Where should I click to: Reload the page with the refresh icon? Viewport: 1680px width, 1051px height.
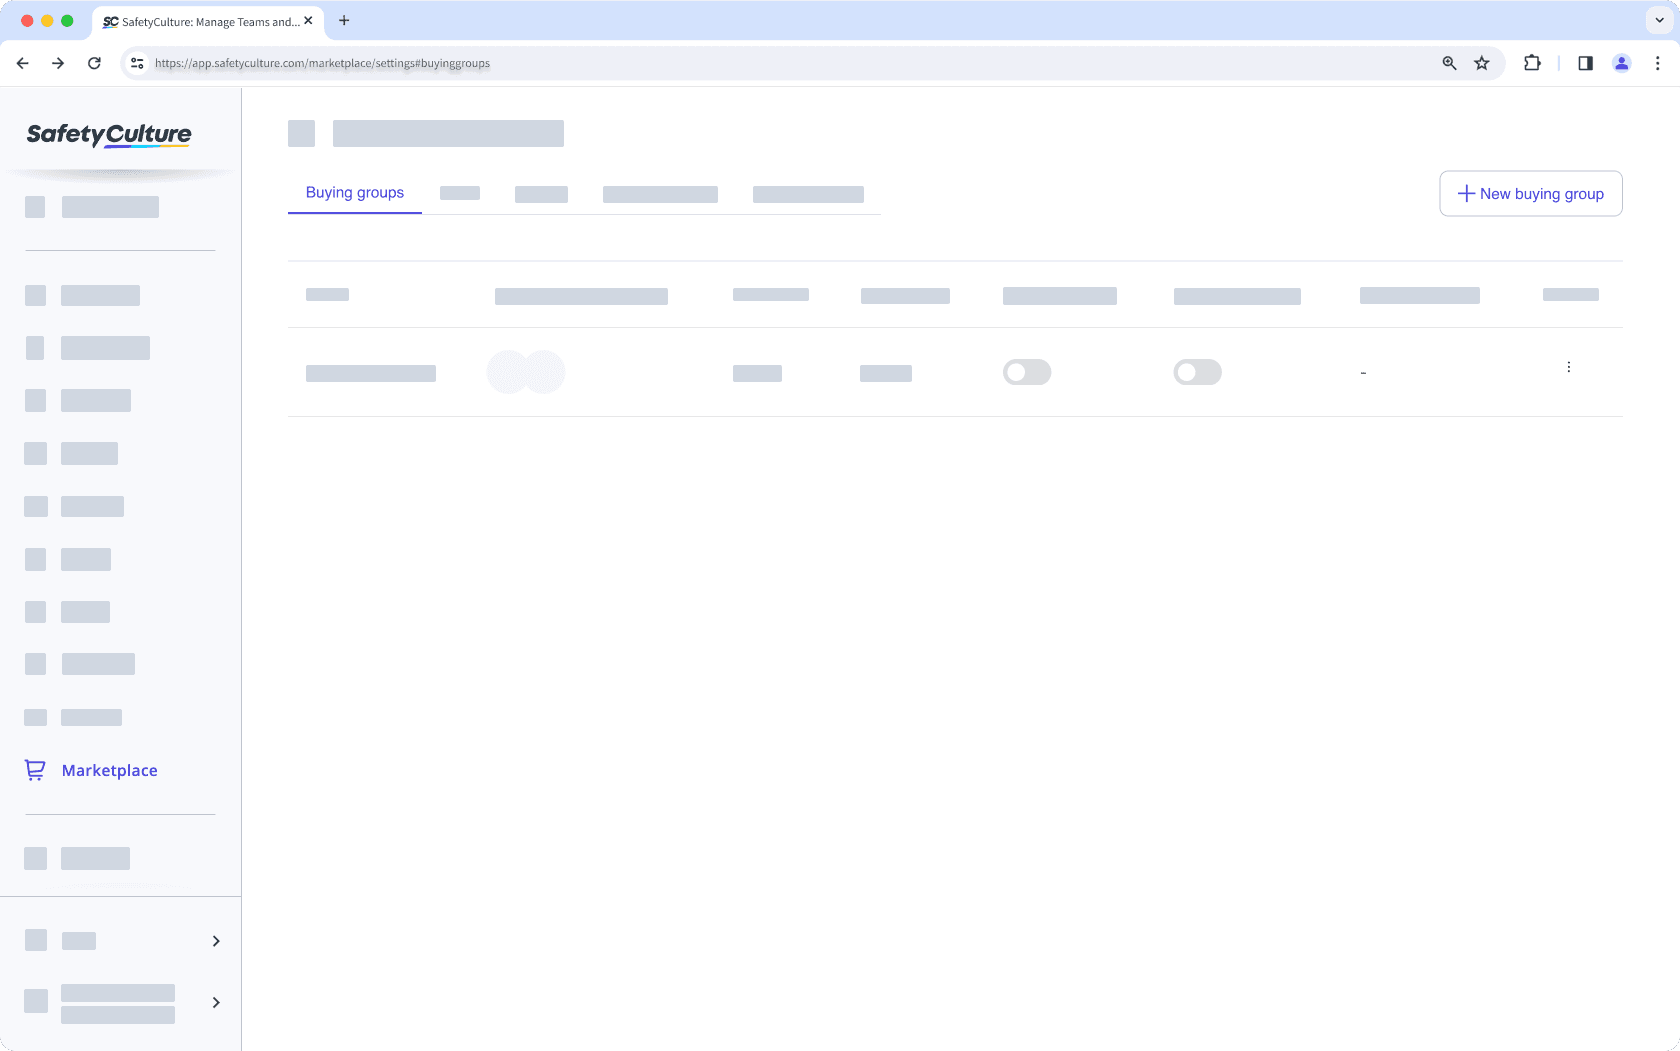(x=95, y=63)
